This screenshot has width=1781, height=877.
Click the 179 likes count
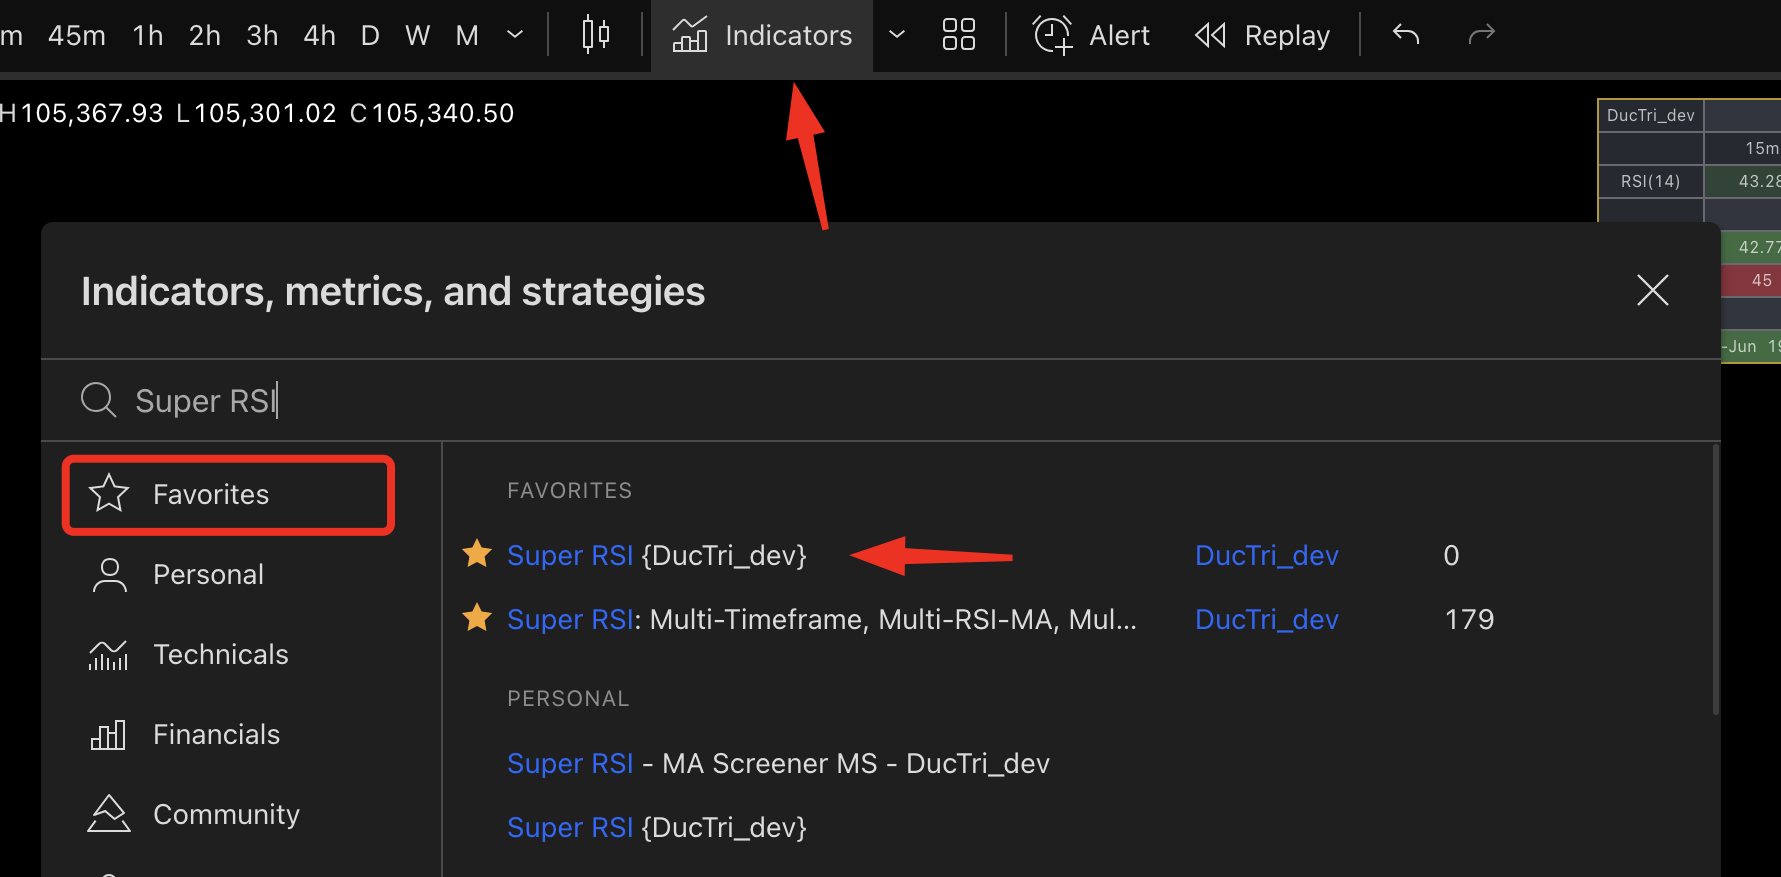(1469, 619)
